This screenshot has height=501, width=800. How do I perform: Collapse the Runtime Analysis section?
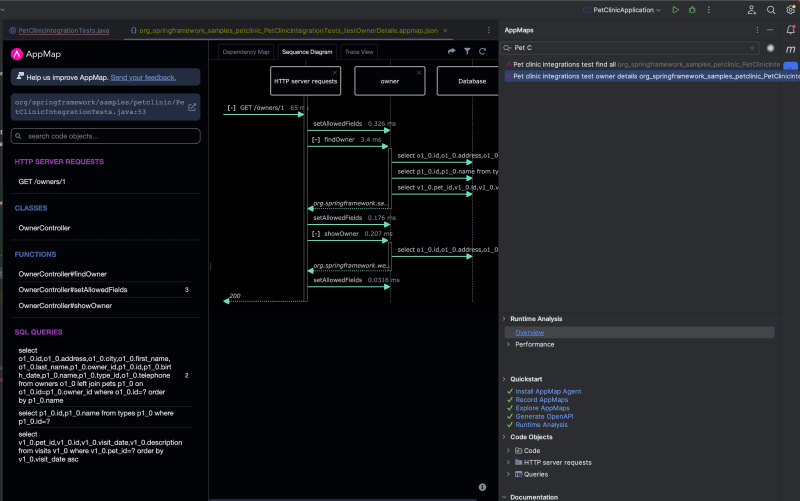(x=504, y=319)
